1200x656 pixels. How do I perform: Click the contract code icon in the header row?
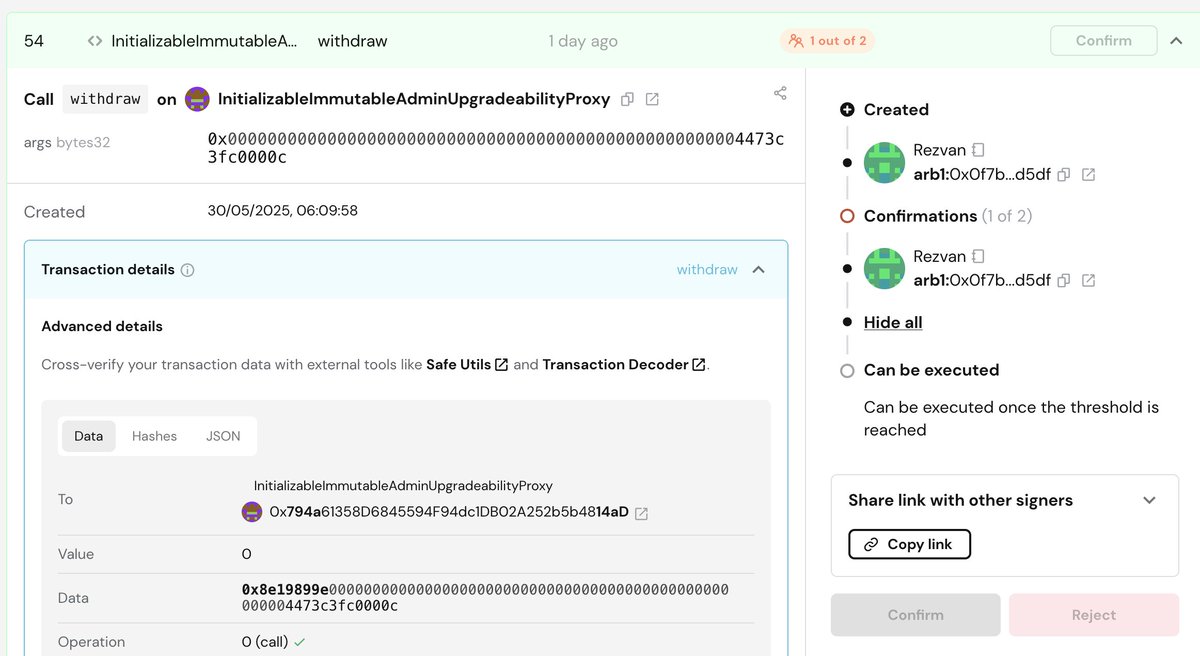(95, 41)
